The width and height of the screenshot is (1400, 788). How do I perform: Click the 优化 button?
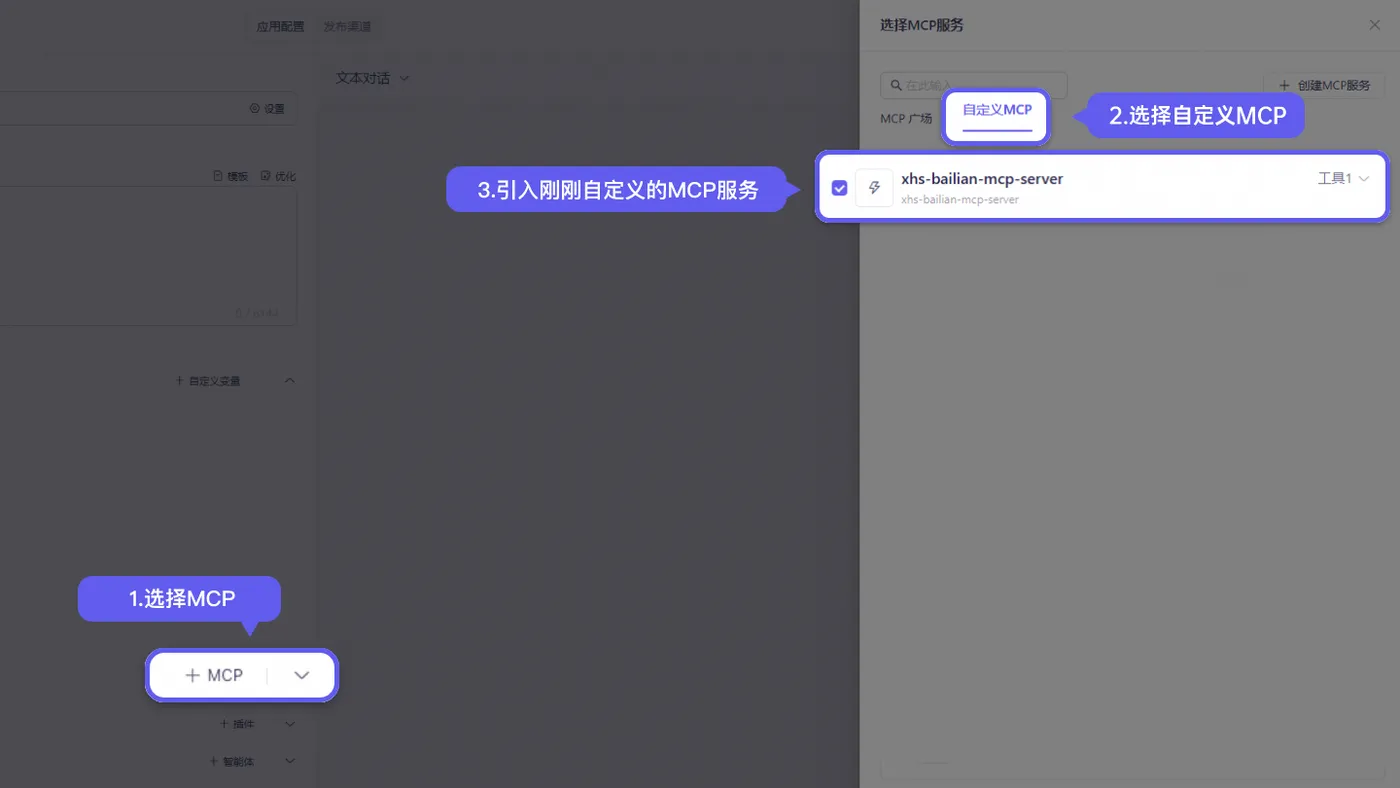(x=278, y=176)
